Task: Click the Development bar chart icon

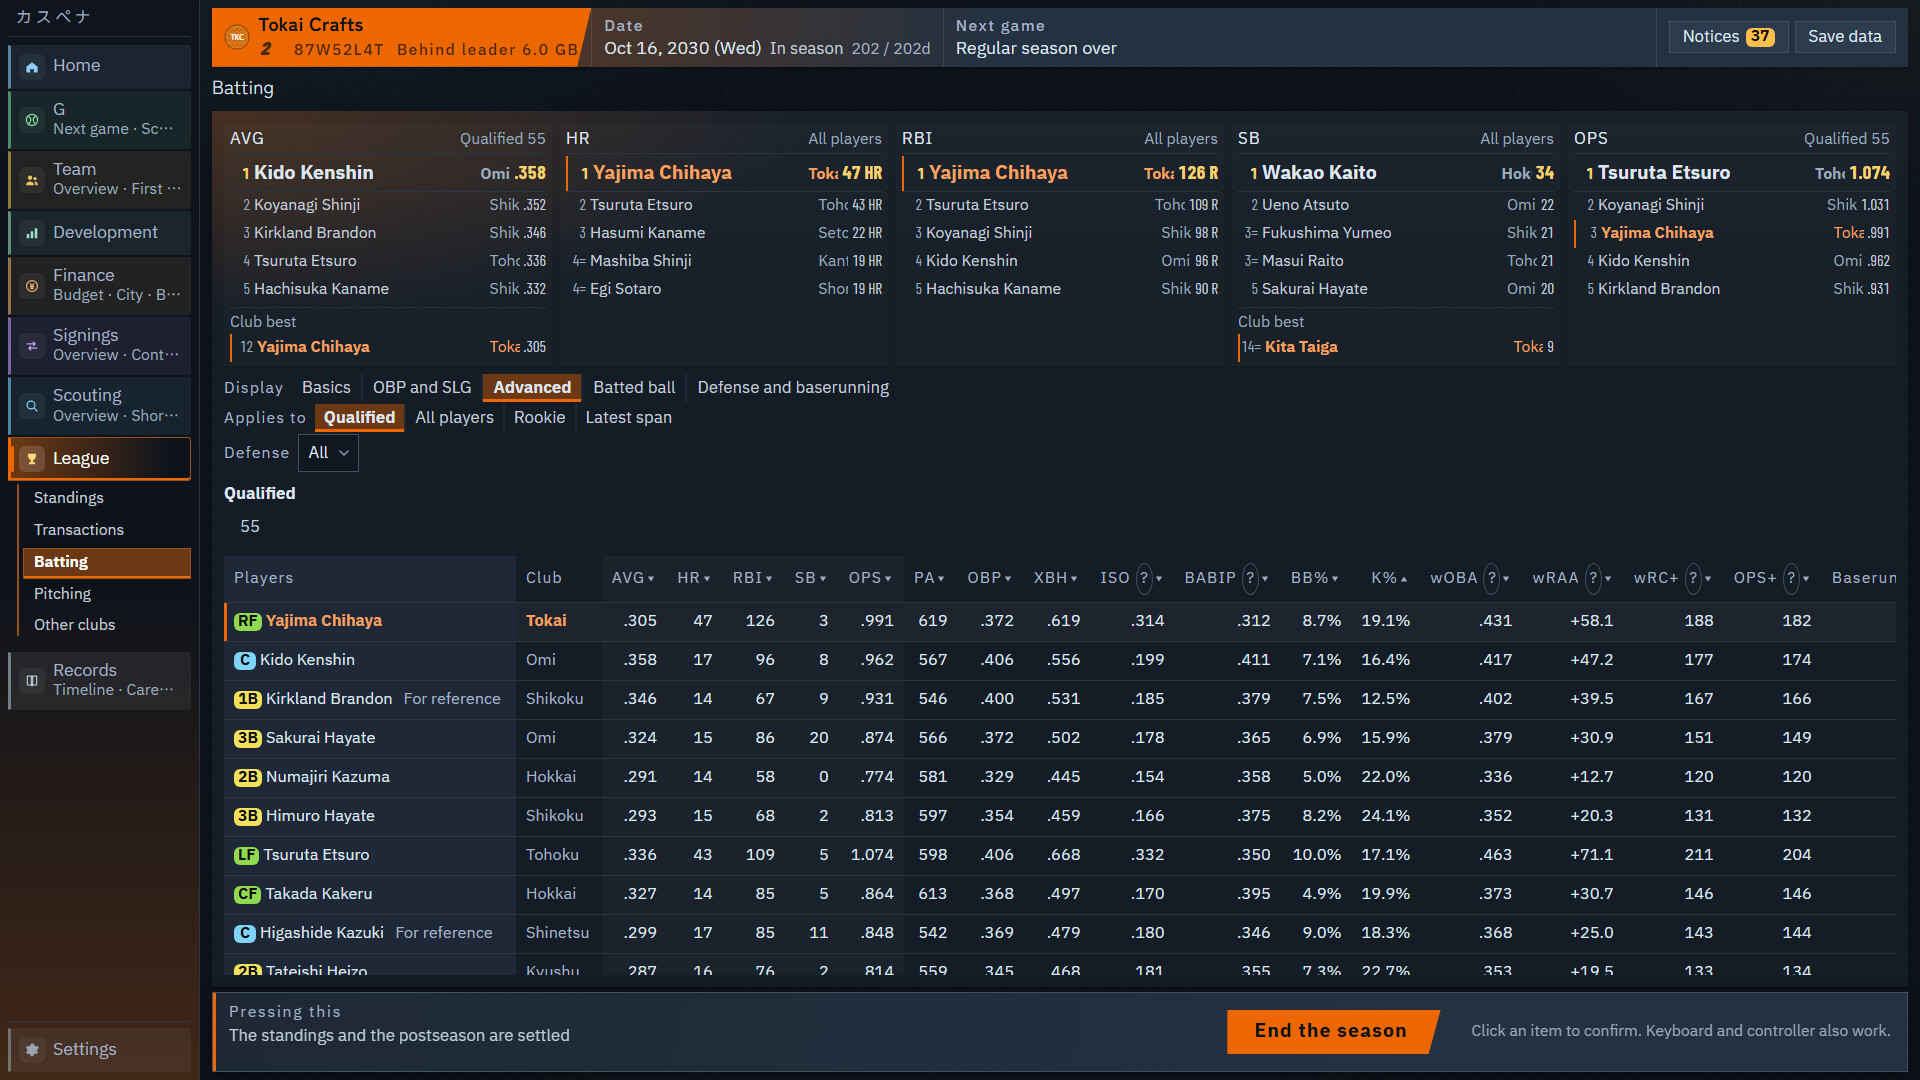Action: pos(32,233)
